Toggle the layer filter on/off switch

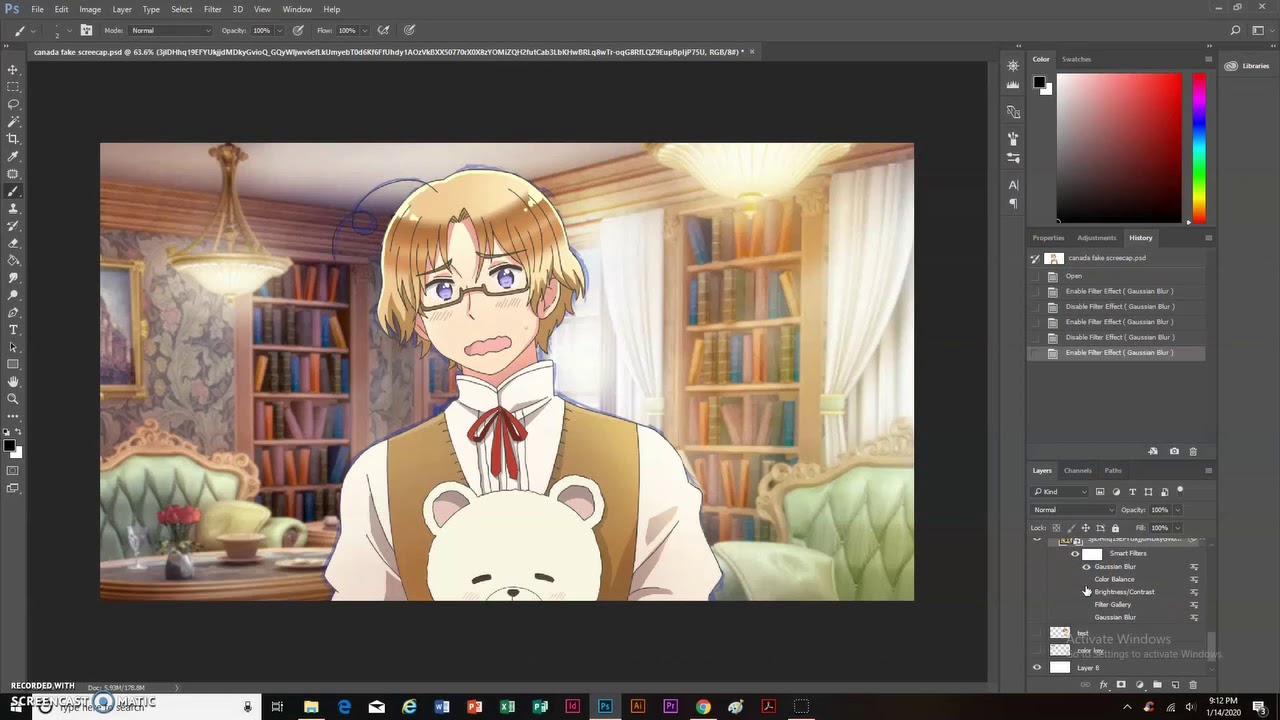coord(1180,491)
